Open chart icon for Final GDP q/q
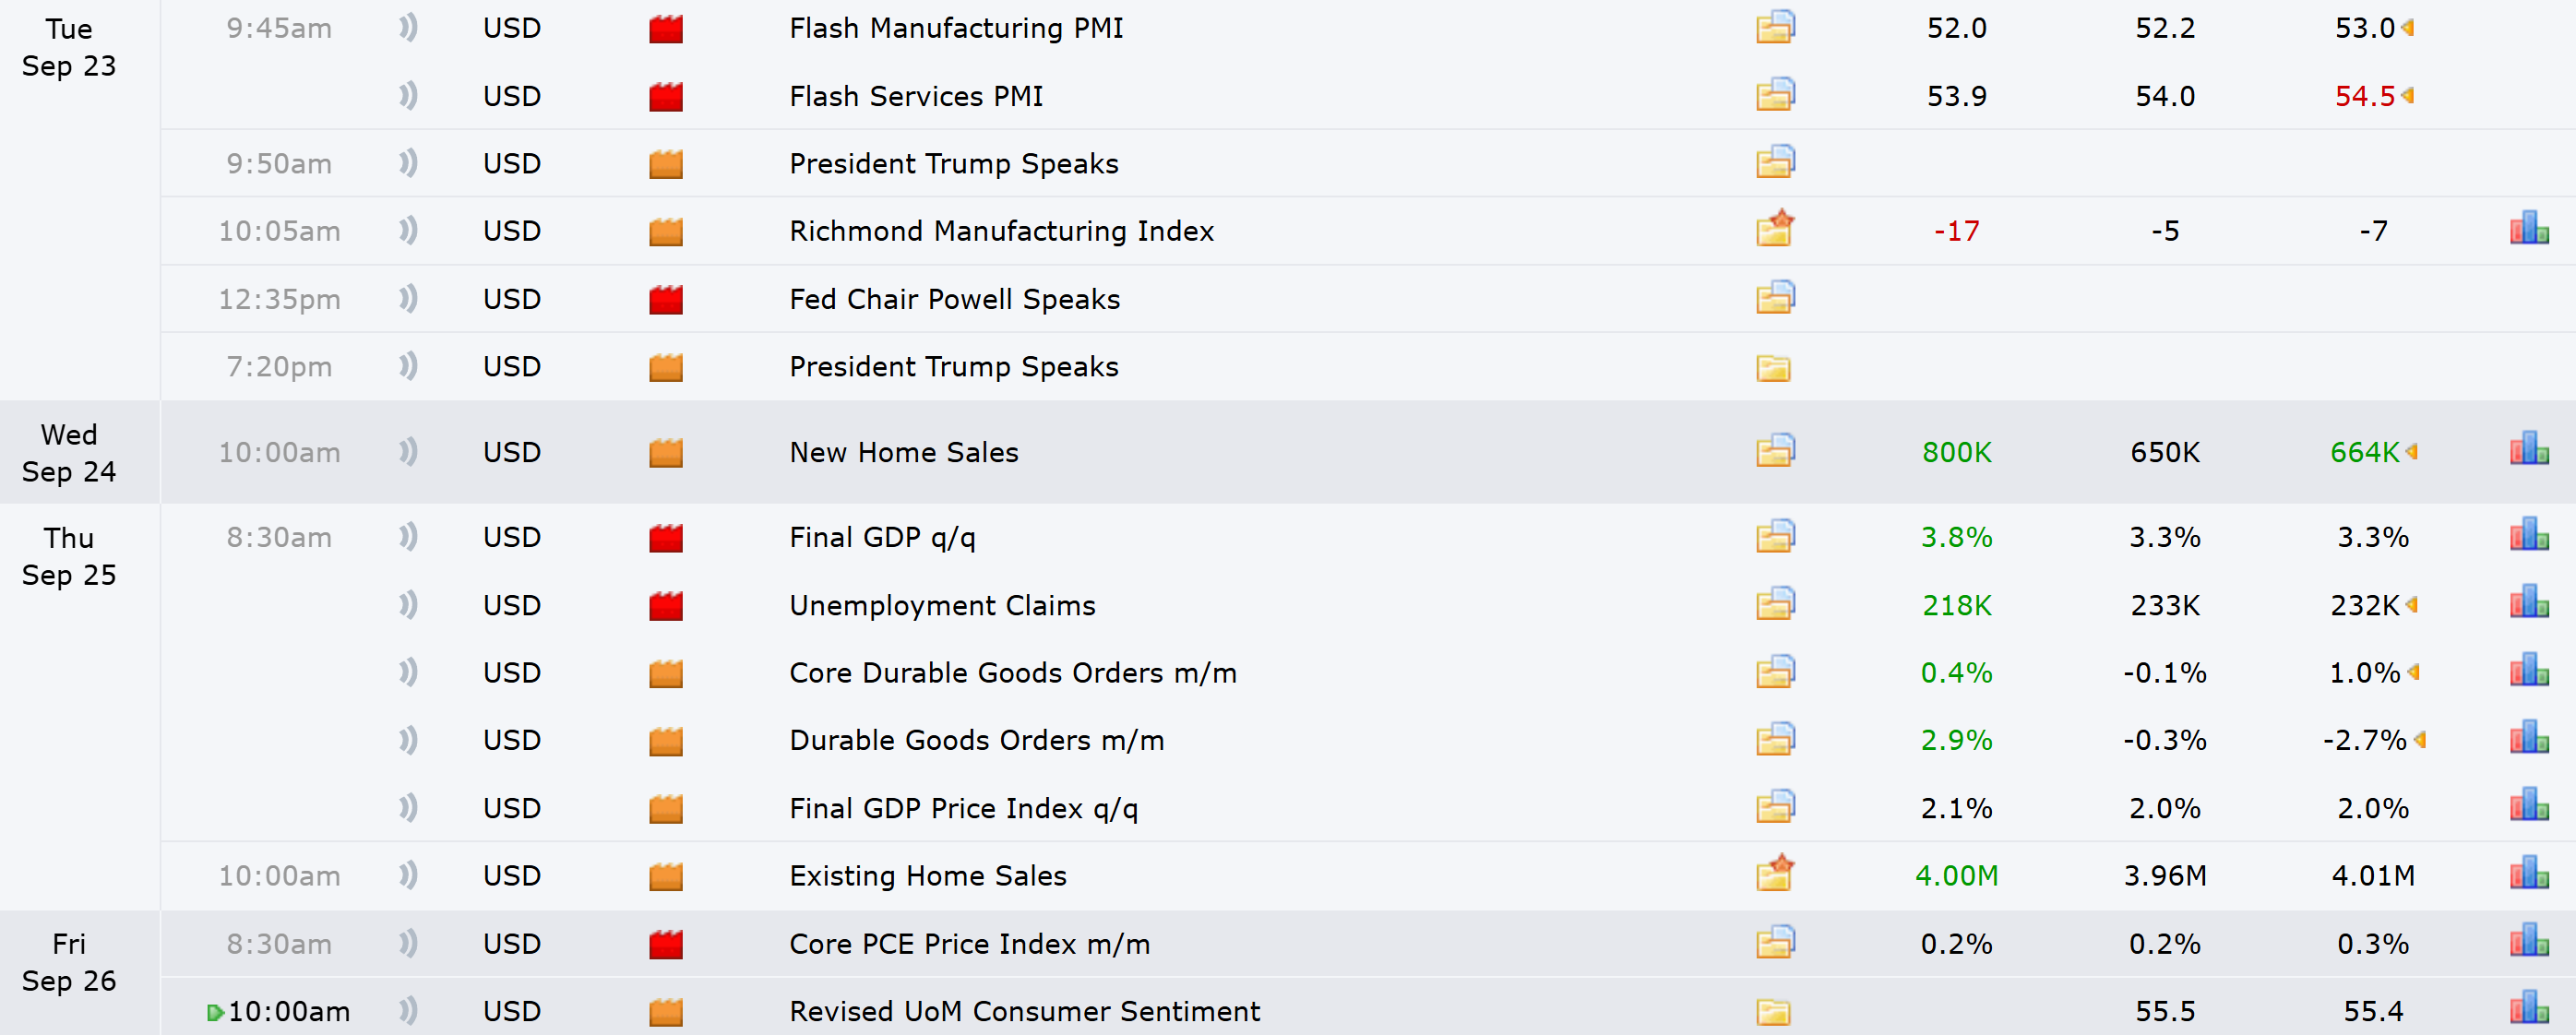The image size is (2576, 1035). click(x=2528, y=536)
